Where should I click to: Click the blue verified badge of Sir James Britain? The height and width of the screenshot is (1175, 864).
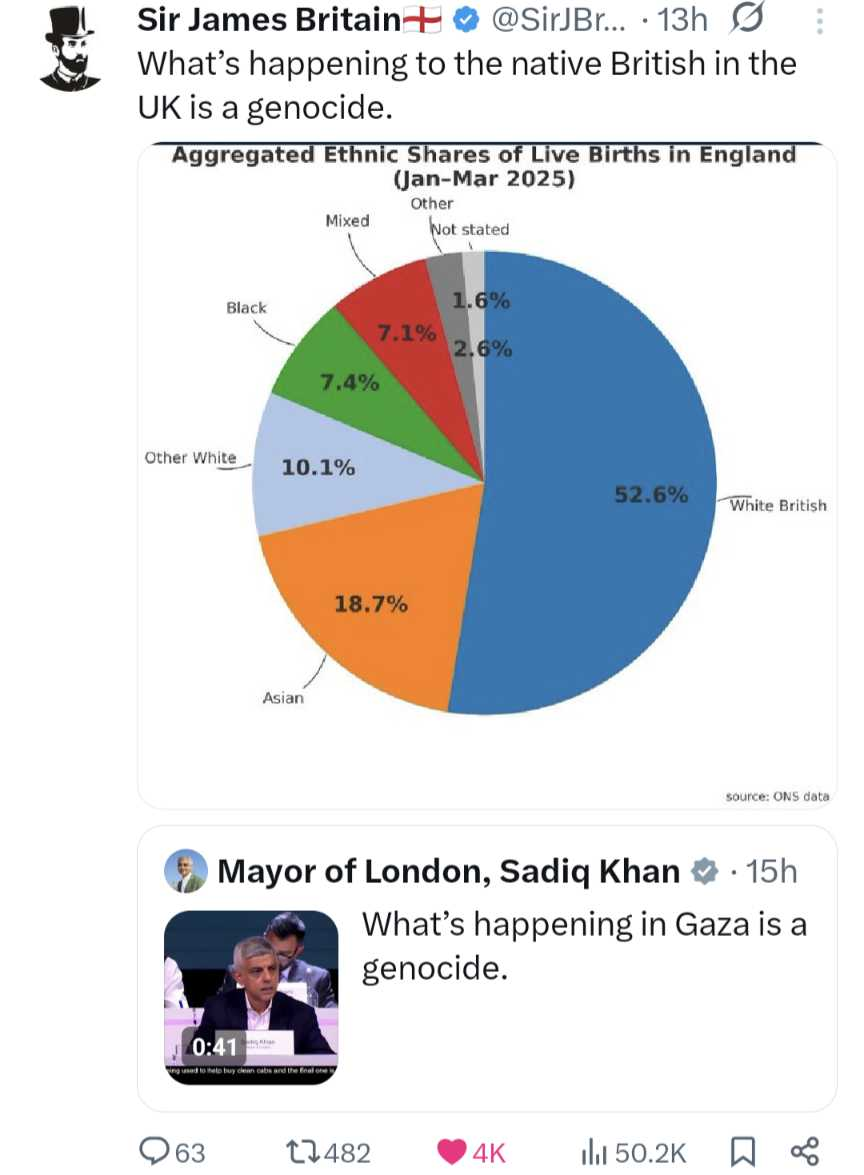[x=466, y=21]
